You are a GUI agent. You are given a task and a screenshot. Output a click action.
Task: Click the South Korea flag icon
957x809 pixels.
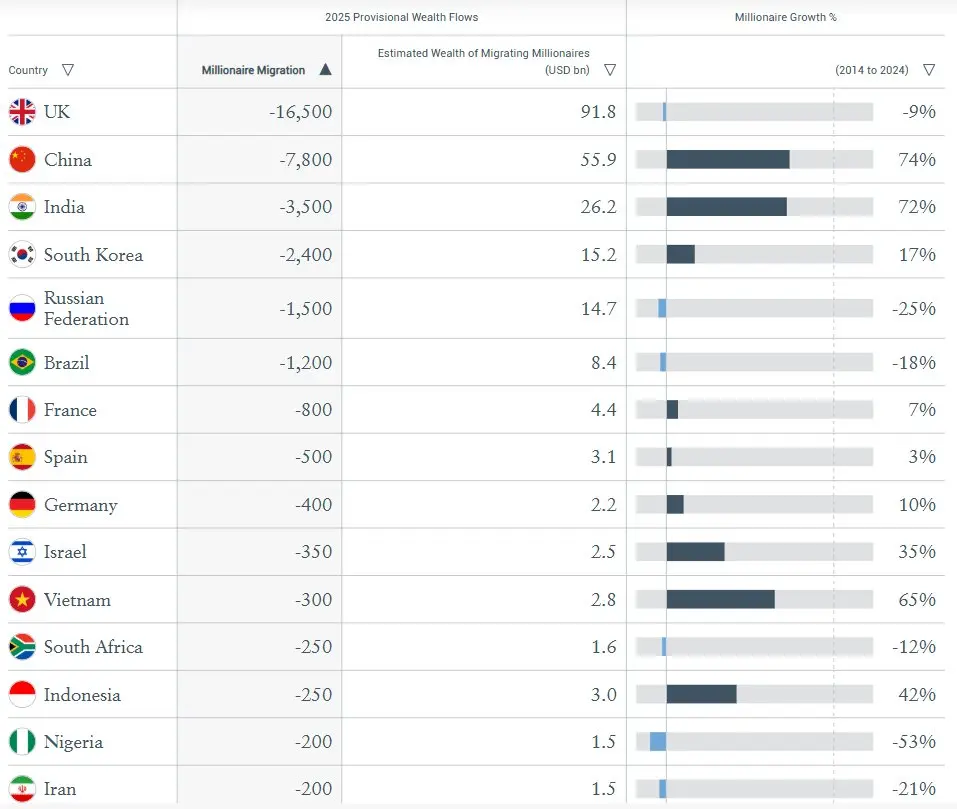[22, 254]
